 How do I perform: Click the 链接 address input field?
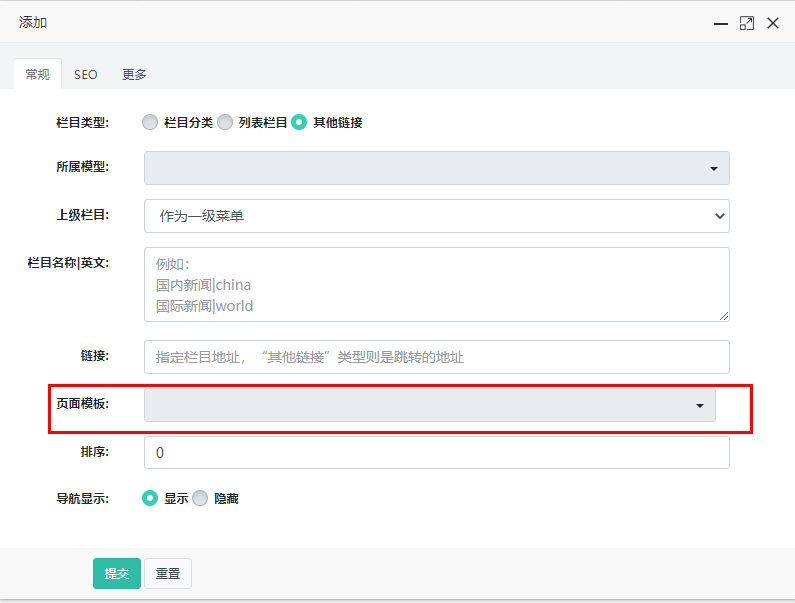pyautogui.click(x=437, y=357)
